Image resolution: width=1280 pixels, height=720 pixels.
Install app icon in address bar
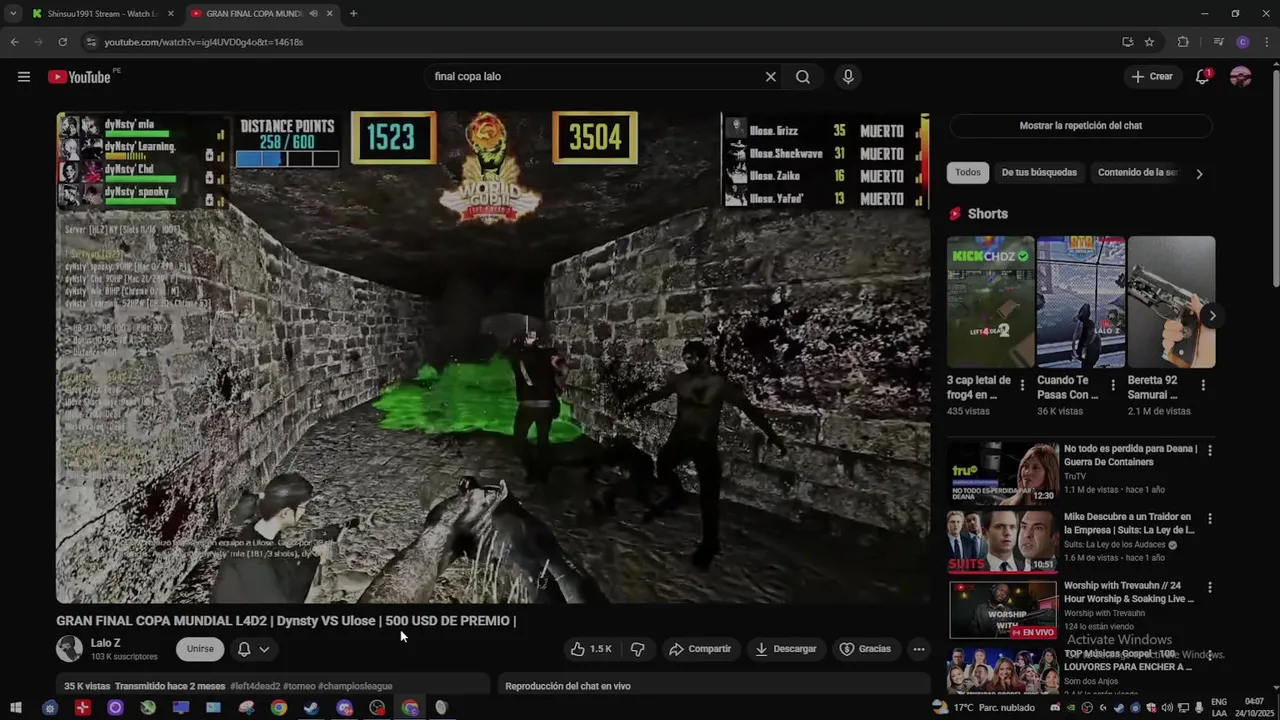(1128, 42)
